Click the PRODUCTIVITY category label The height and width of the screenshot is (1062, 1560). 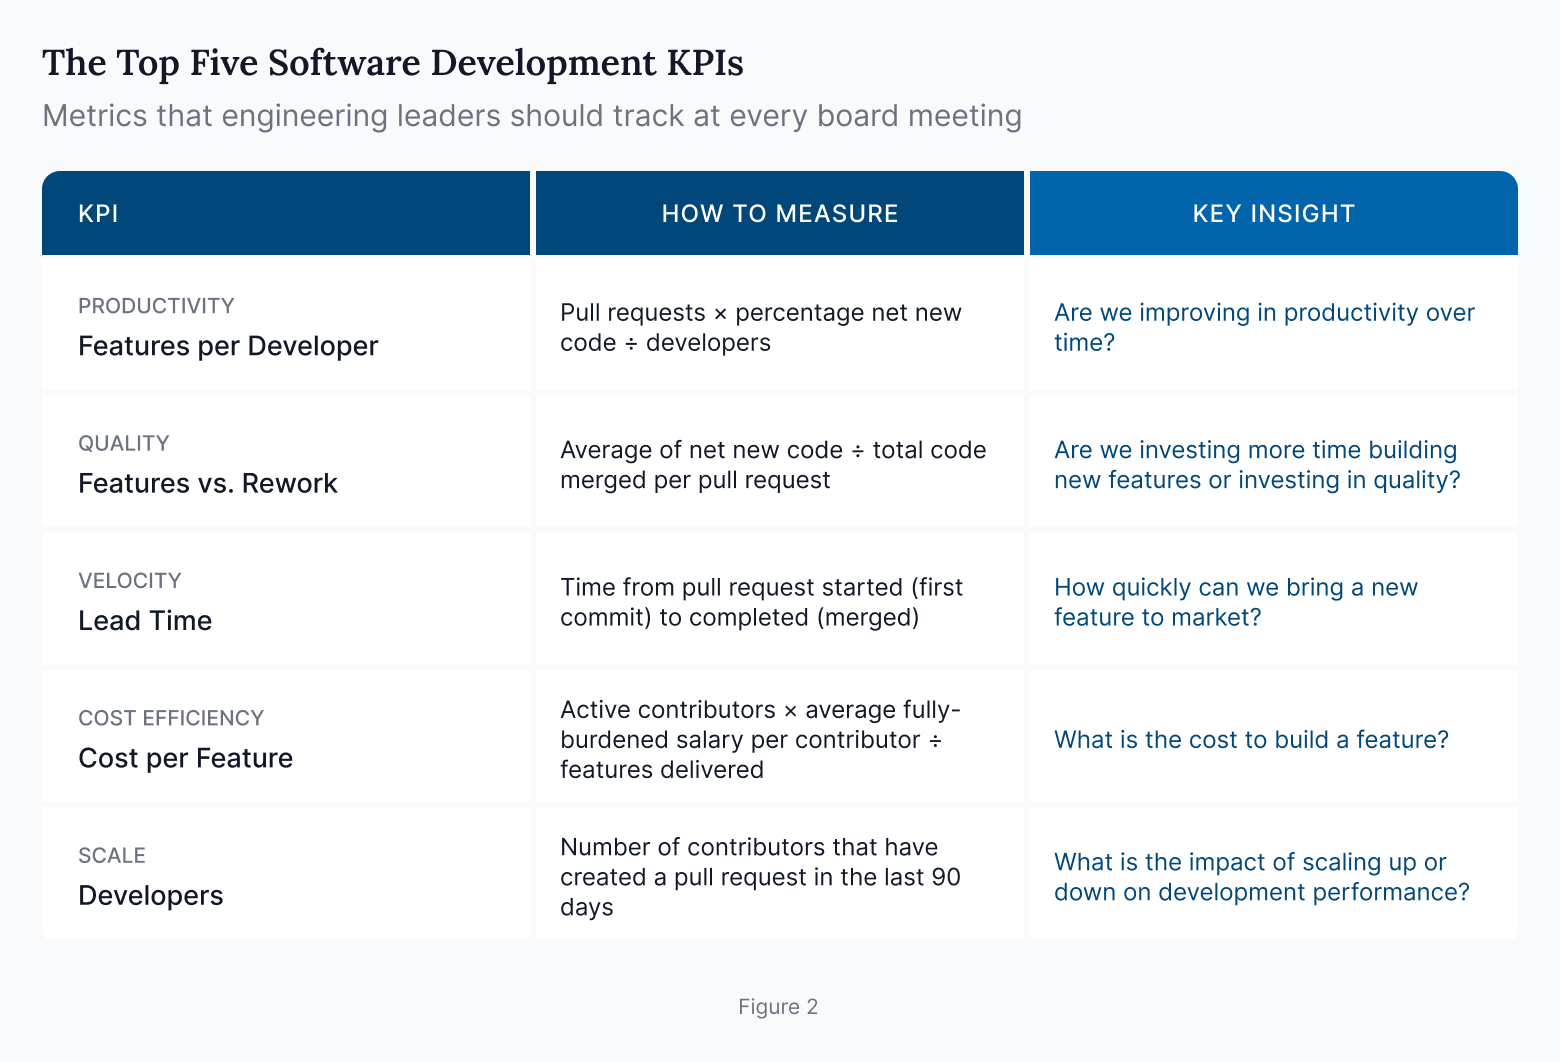(156, 306)
